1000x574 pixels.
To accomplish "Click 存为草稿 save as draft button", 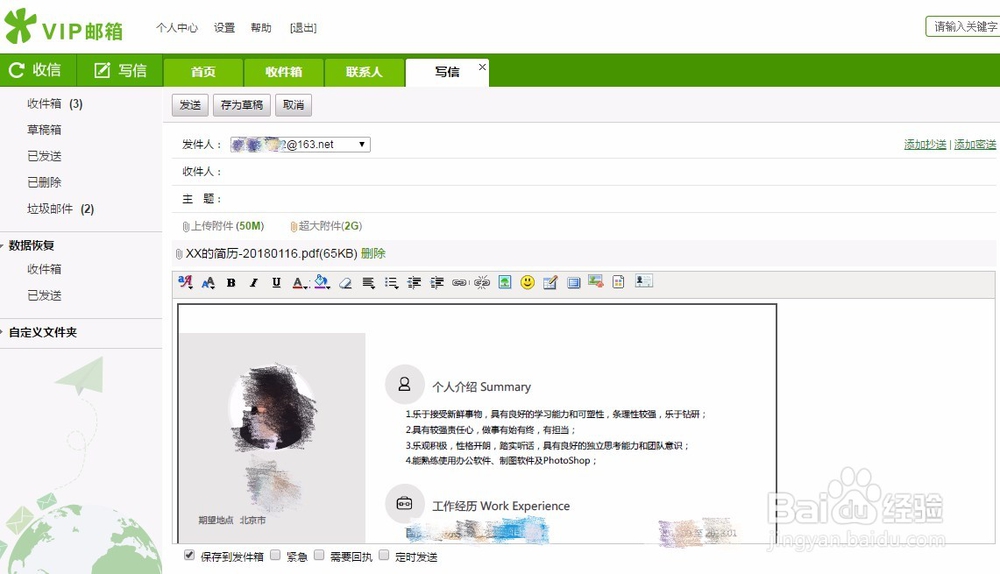I will [242, 105].
